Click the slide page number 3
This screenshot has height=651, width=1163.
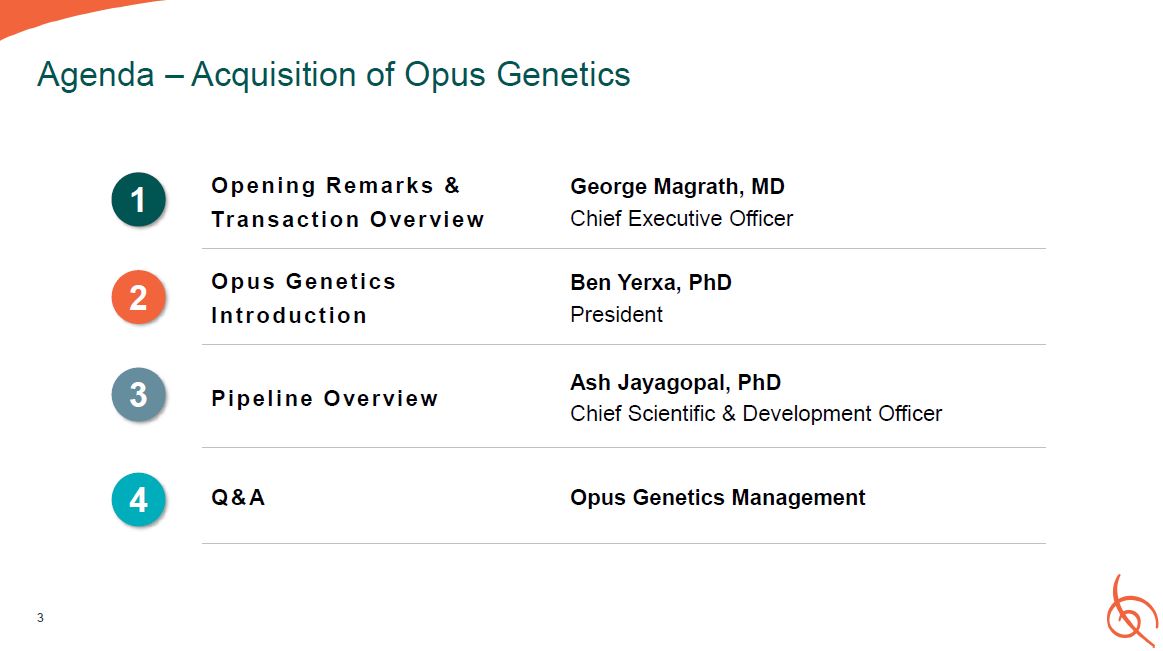40,617
